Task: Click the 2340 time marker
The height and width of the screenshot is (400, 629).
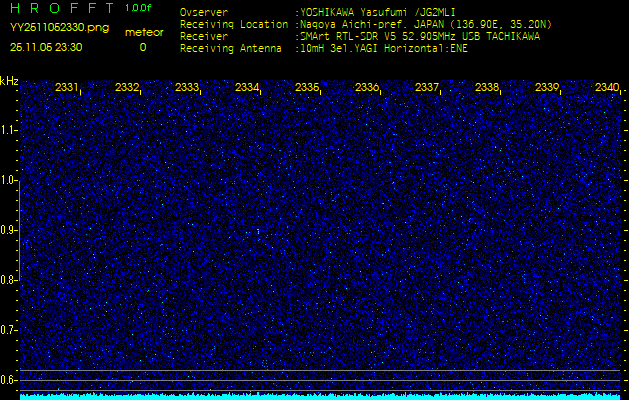Action: (x=606, y=88)
